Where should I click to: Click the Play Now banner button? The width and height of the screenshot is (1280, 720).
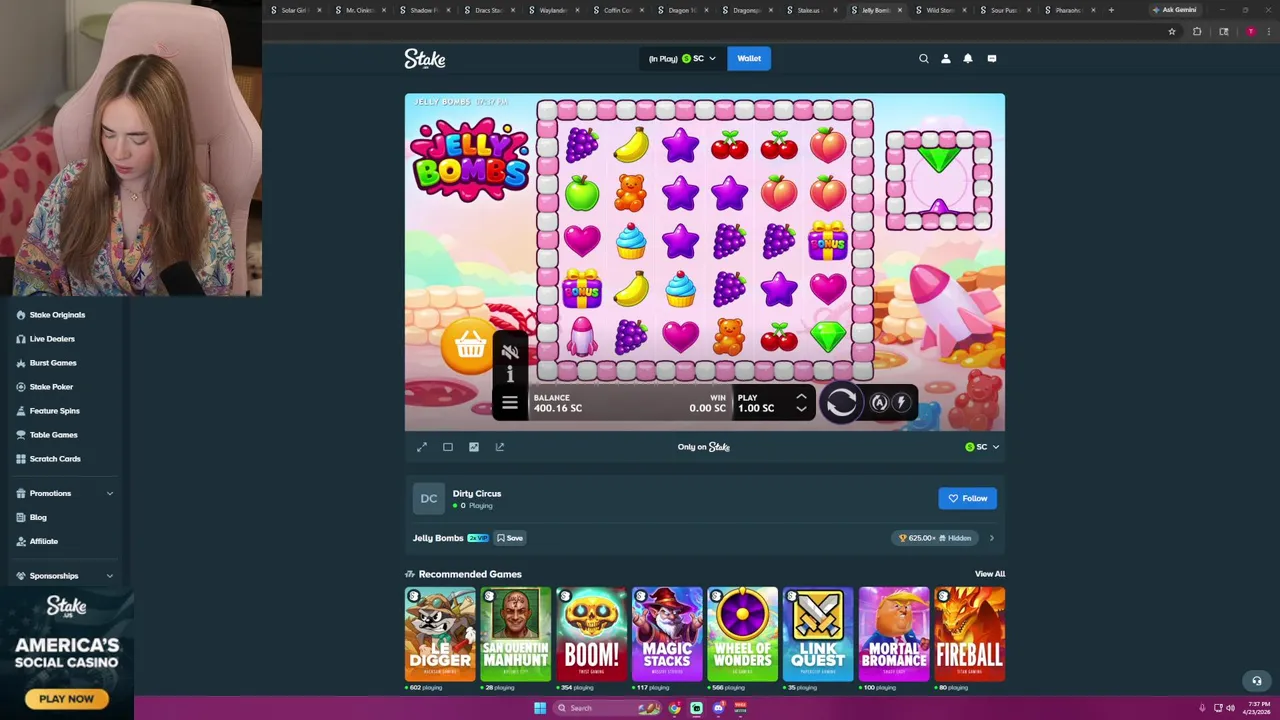(x=67, y=699)
